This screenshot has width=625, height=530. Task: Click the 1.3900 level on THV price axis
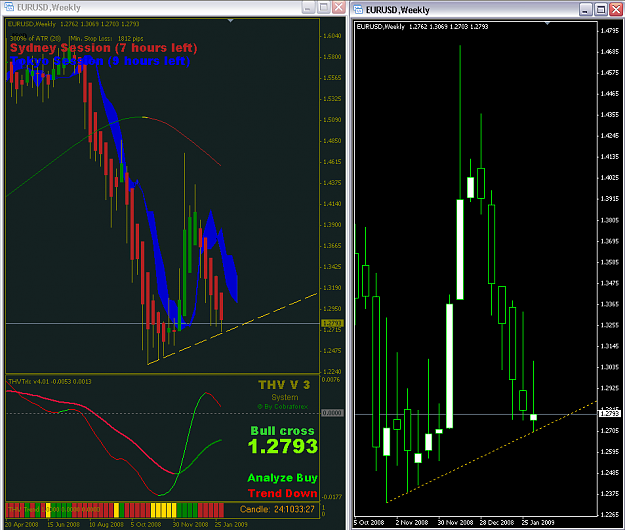331,225
